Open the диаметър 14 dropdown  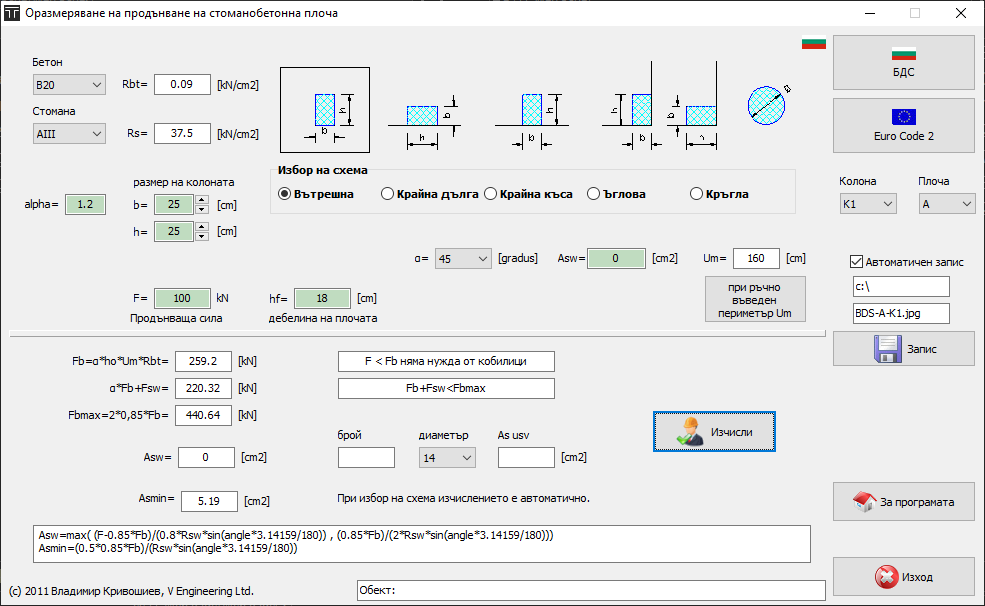pos(447,458)
